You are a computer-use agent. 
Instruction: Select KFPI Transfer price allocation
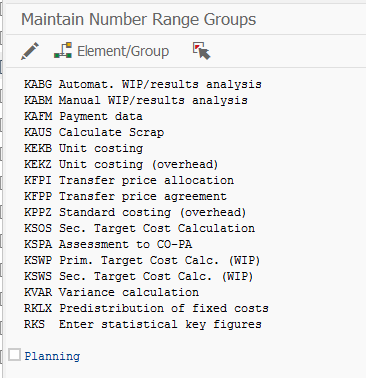[x=129, y=180]
